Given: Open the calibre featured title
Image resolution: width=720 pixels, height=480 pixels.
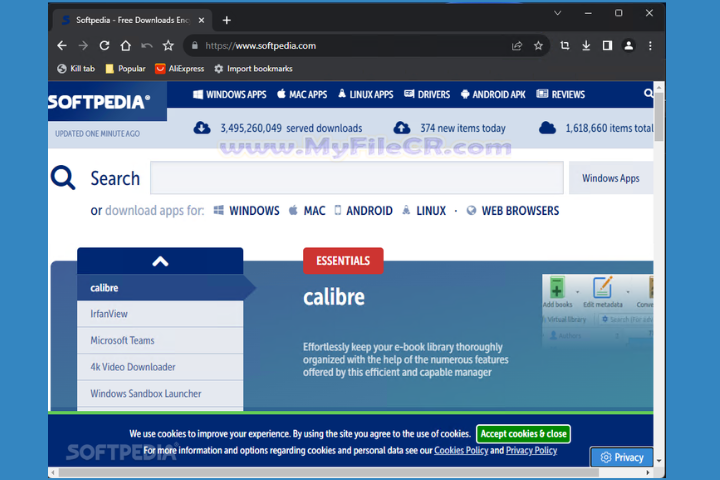Looking at the screenshot, I should point(334,297).
